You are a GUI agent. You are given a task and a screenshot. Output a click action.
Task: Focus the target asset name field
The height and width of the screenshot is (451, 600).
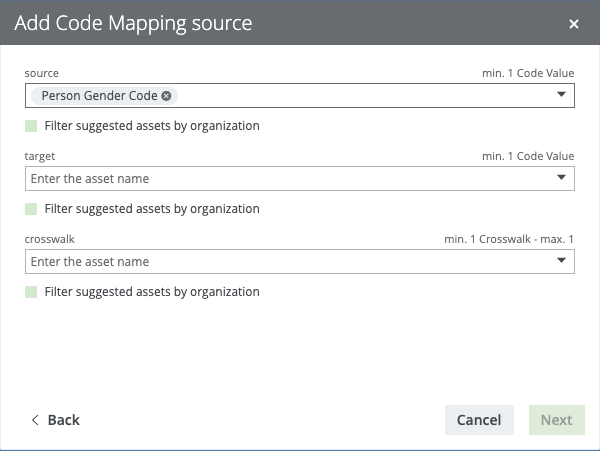point(280,179)
